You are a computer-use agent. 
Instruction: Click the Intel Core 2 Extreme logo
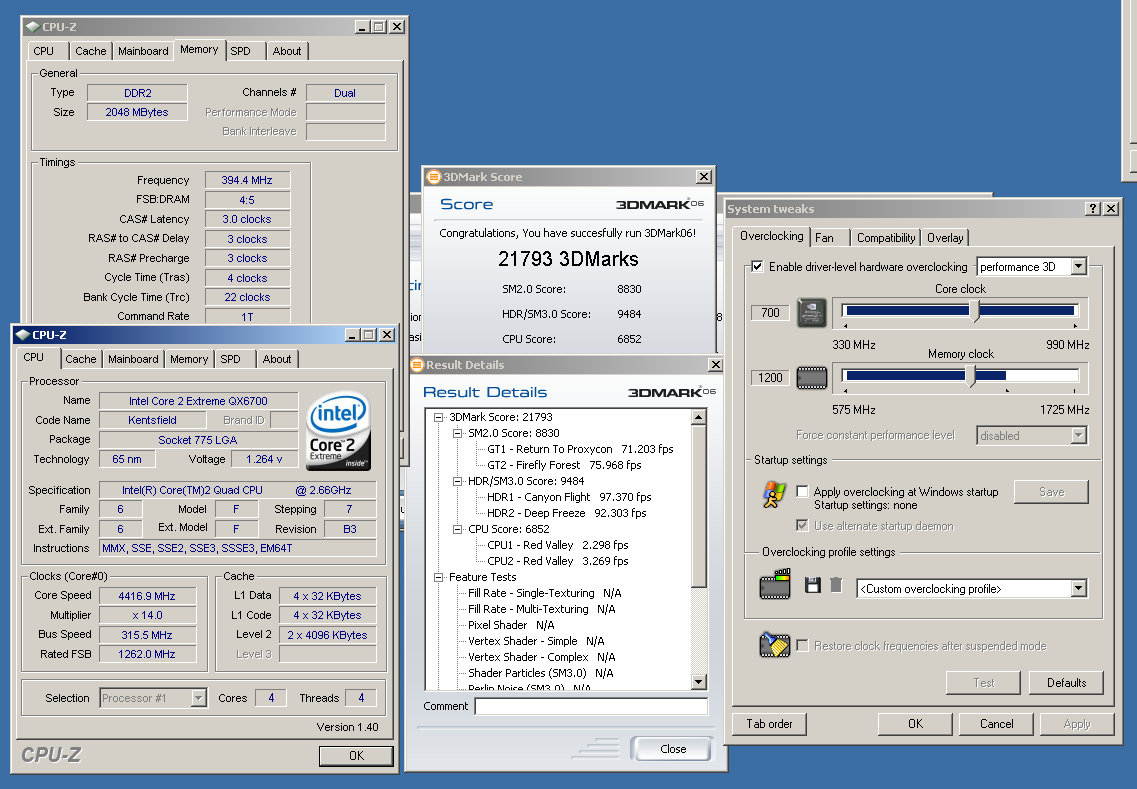click(x=339, y=431)
